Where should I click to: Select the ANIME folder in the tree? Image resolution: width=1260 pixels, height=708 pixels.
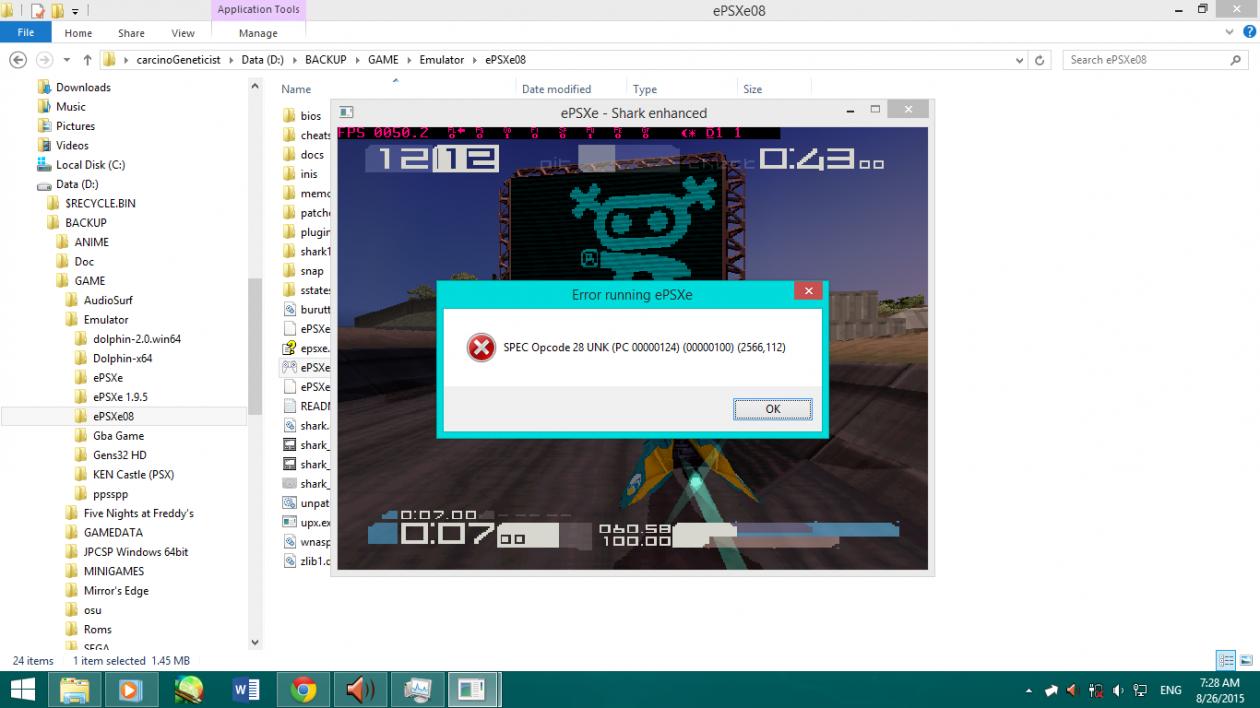91,242
